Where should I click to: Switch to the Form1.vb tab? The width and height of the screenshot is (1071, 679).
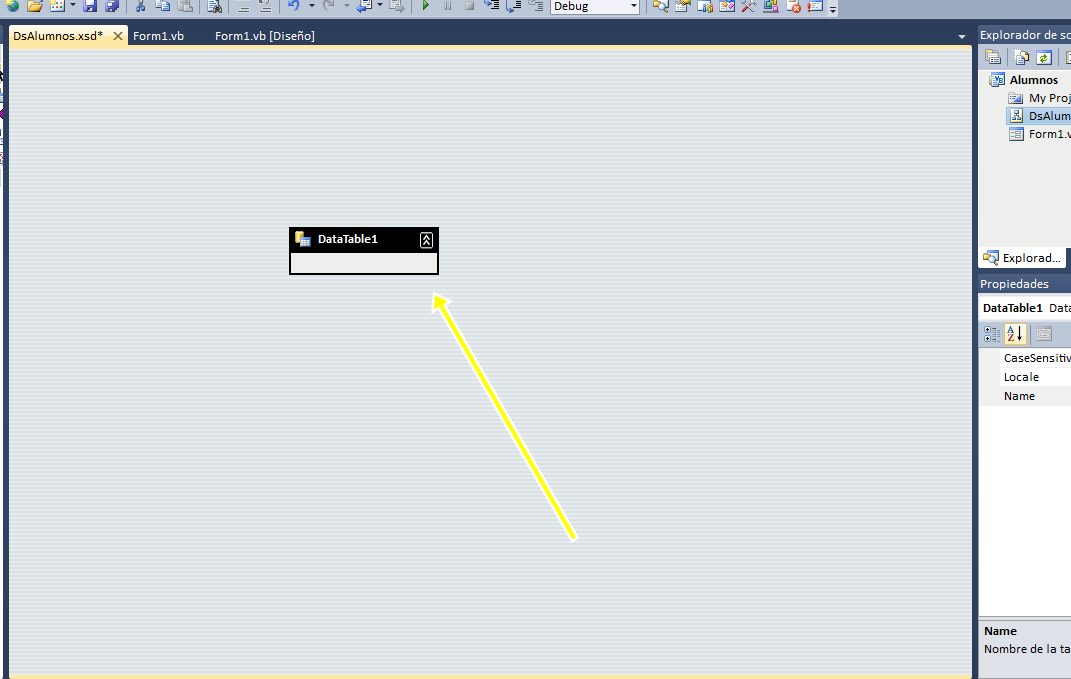158,35
